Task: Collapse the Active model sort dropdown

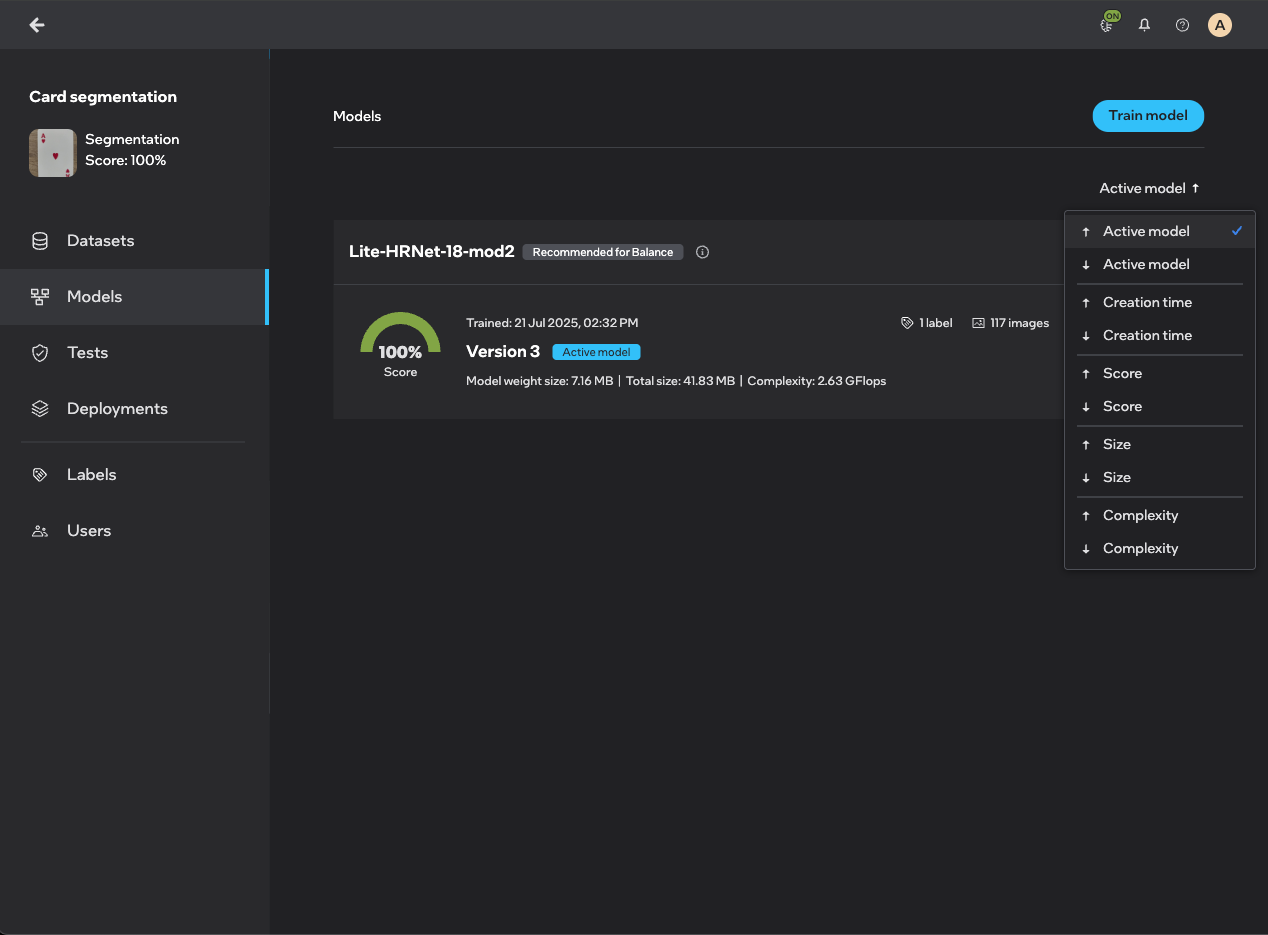Action: pos(1149,188)
